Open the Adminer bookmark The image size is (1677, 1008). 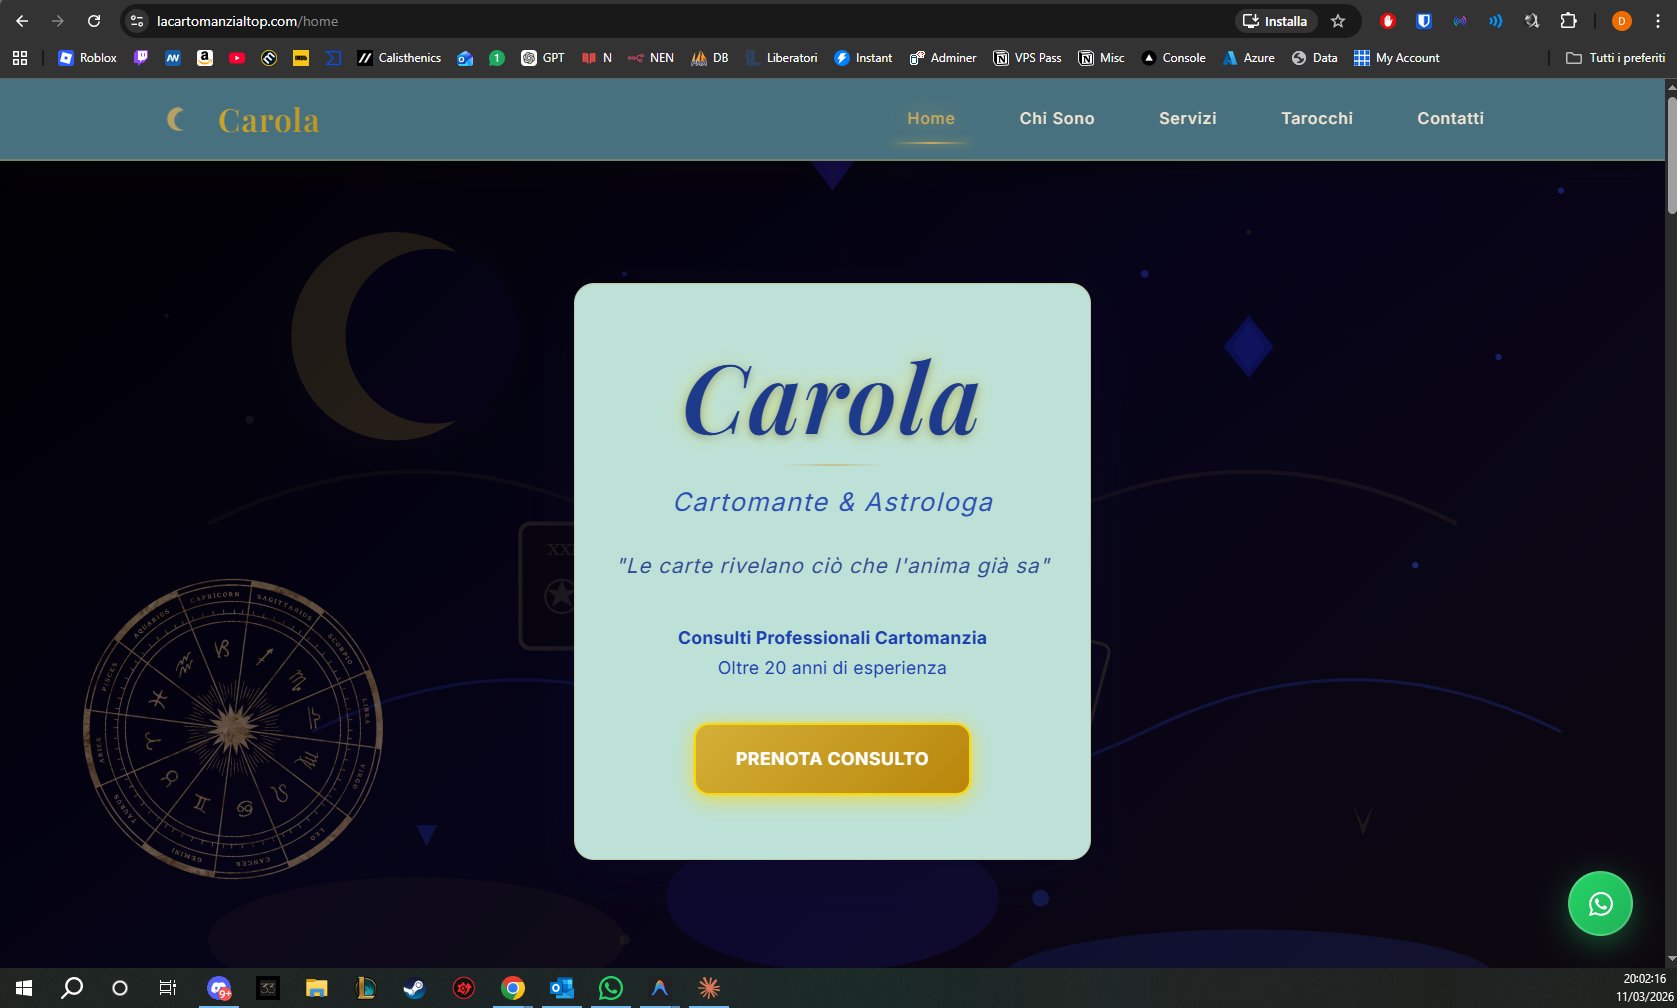(941, 57)
